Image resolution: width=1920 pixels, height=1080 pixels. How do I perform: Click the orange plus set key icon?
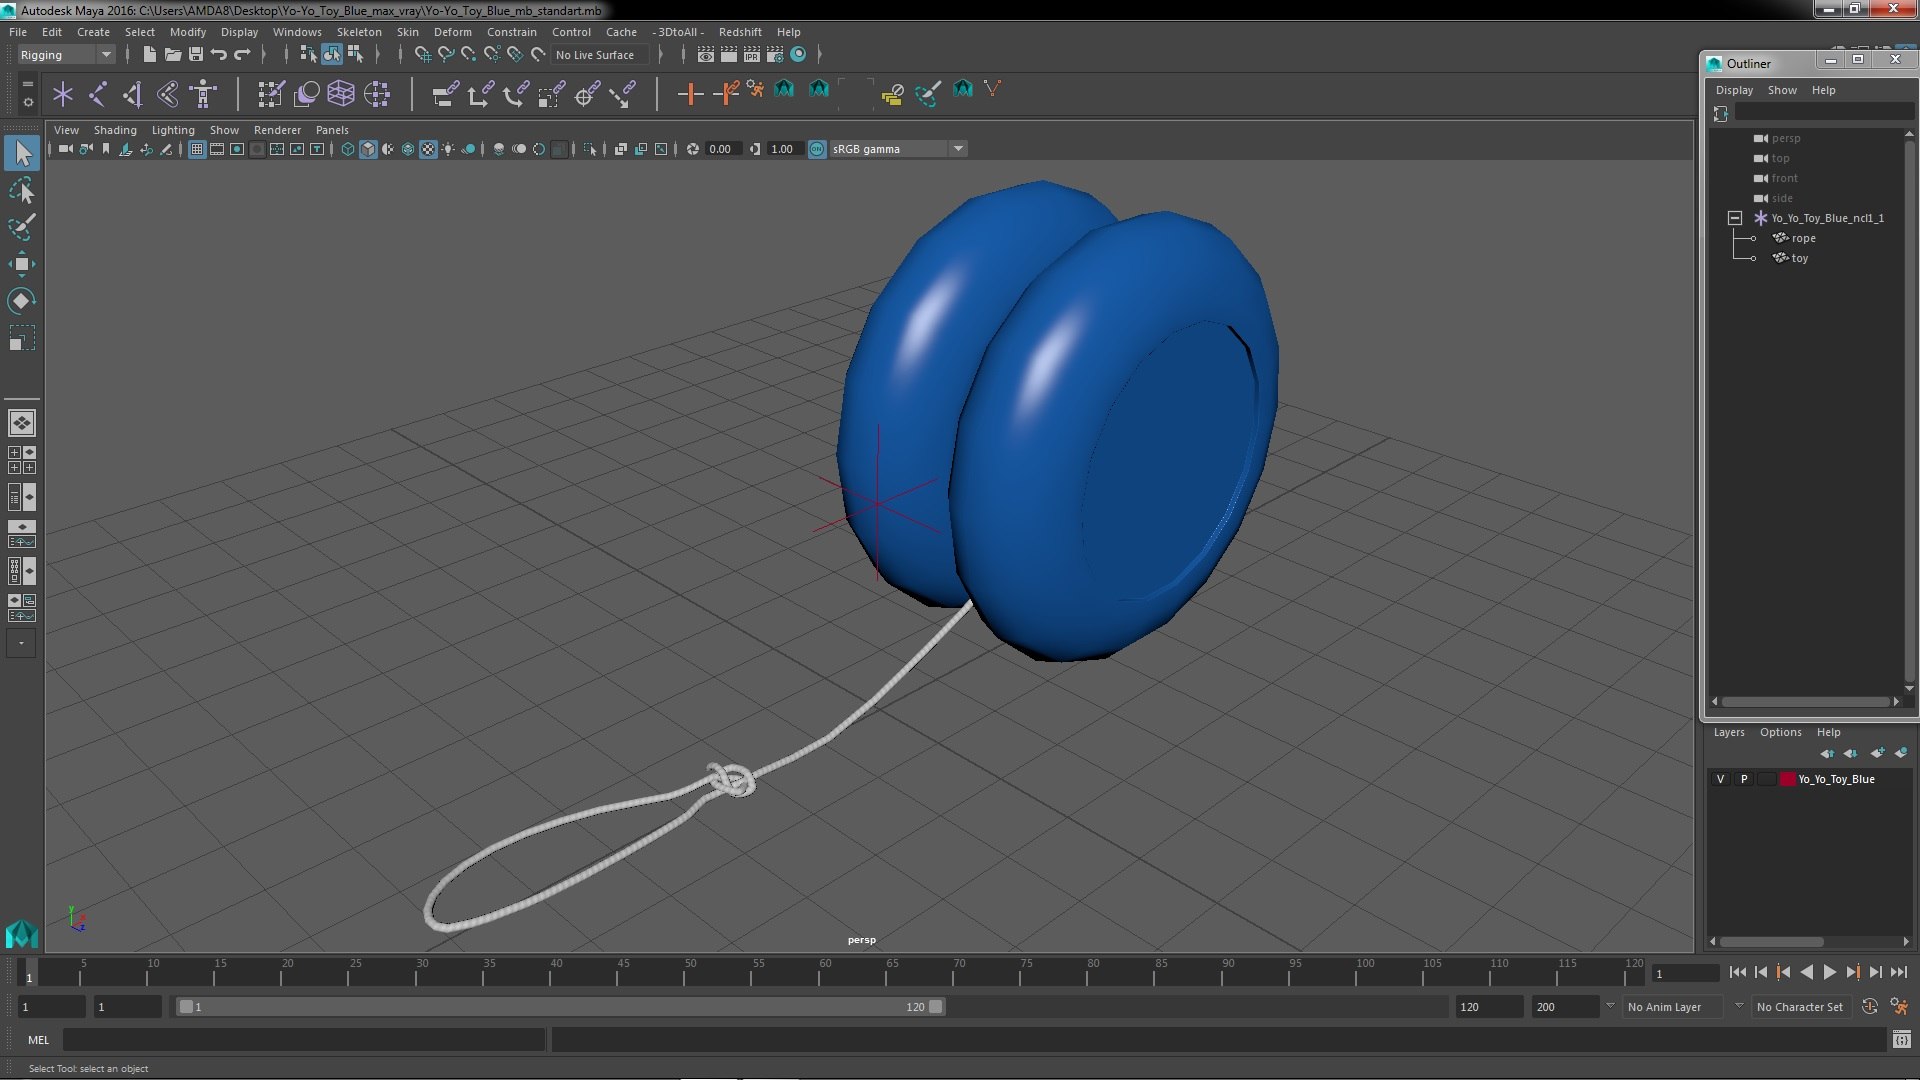(x=689, y=94)
